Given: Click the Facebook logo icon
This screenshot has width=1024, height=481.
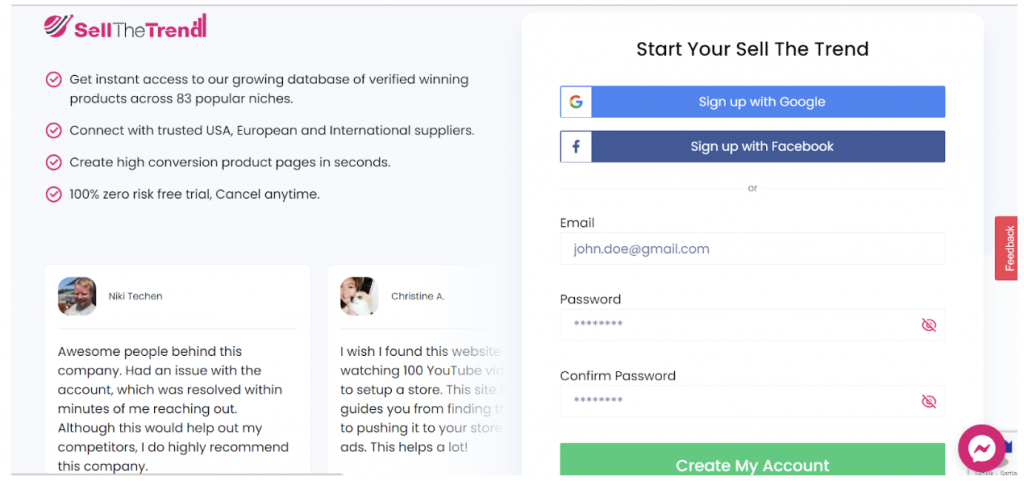Looking at the screenshot, I should pyautogui.click(x=575, y=146).
